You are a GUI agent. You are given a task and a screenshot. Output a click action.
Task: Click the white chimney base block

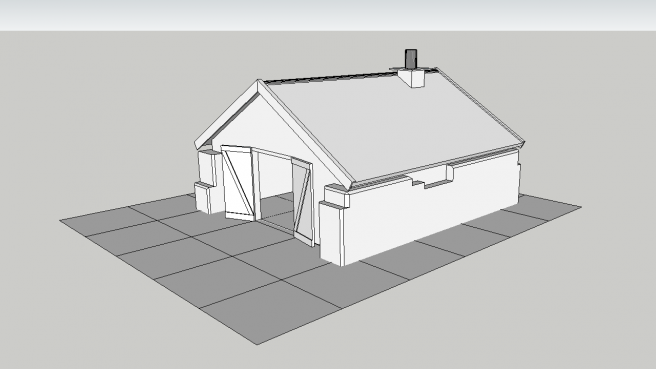(x=412, y=78)
